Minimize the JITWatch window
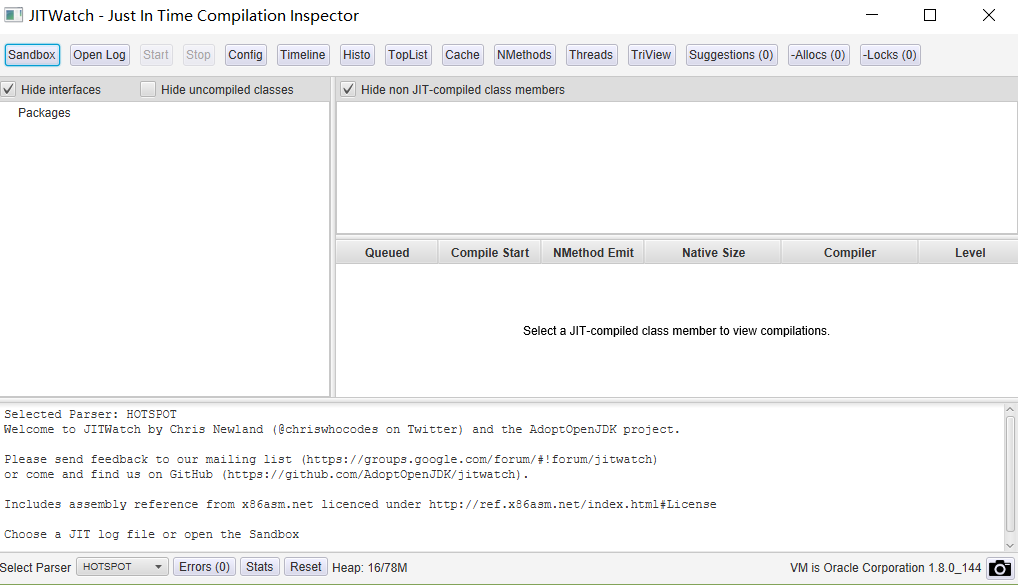Image resolution: width=1018 pixels, height=585 pixels. tap(872, 15)
